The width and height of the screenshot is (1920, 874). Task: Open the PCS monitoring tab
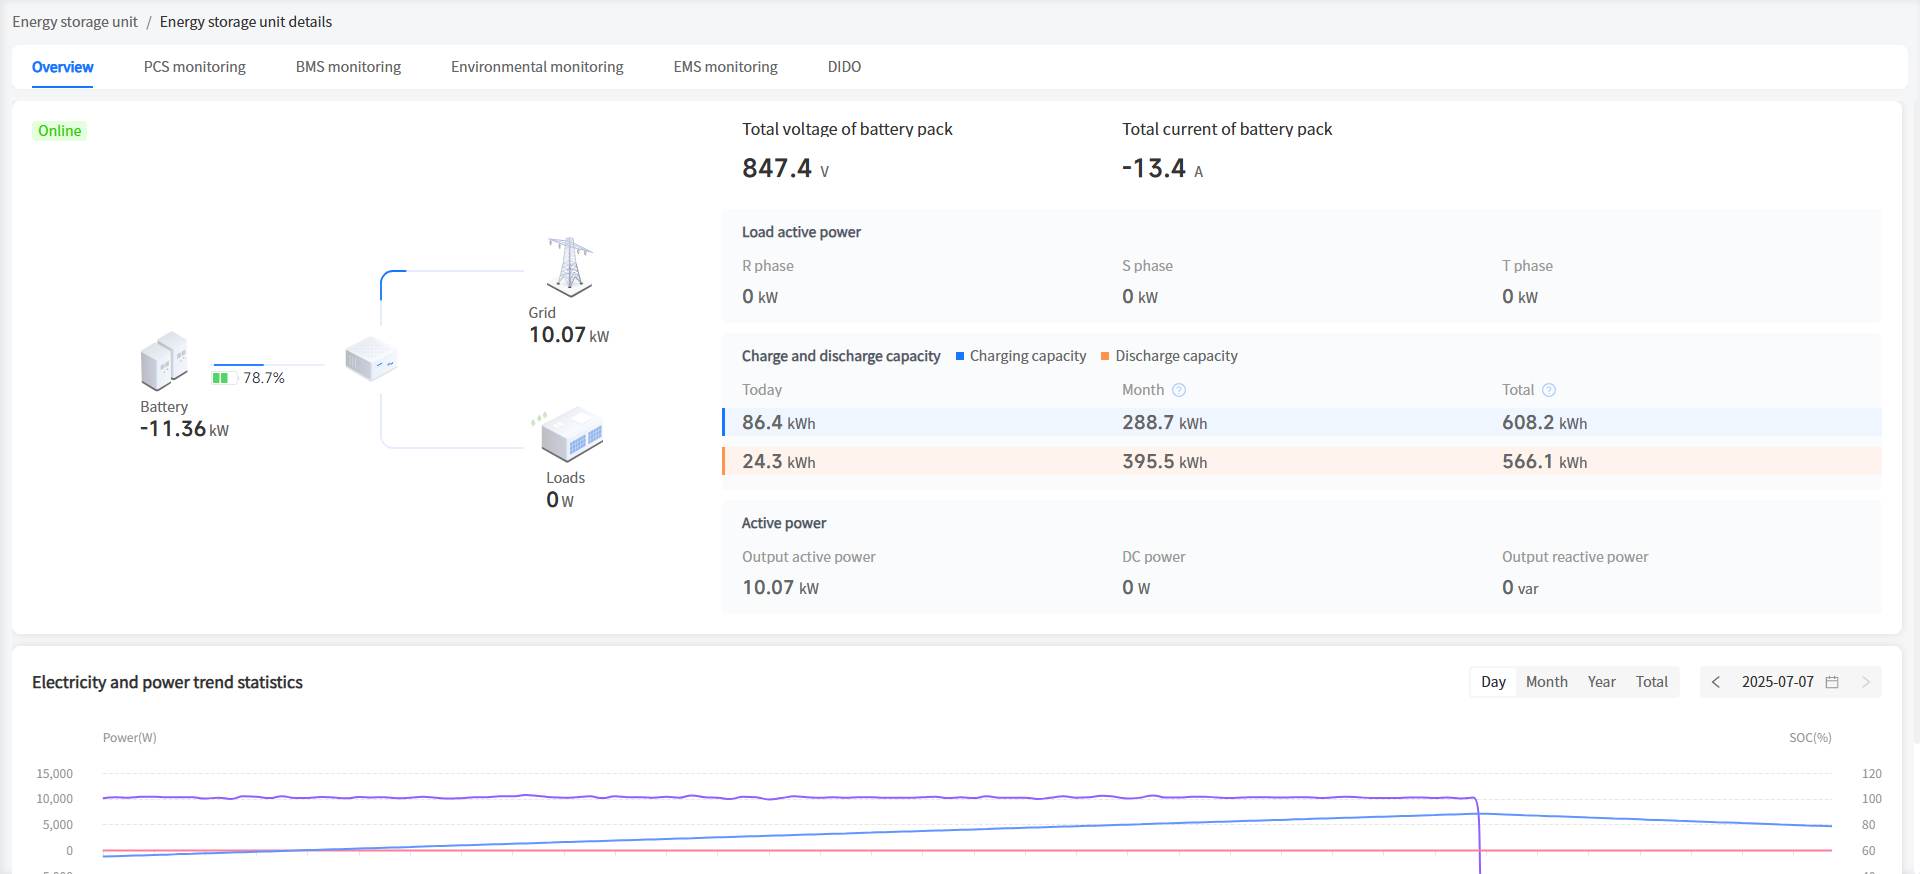pyautogui.click(x=194, y=67)
